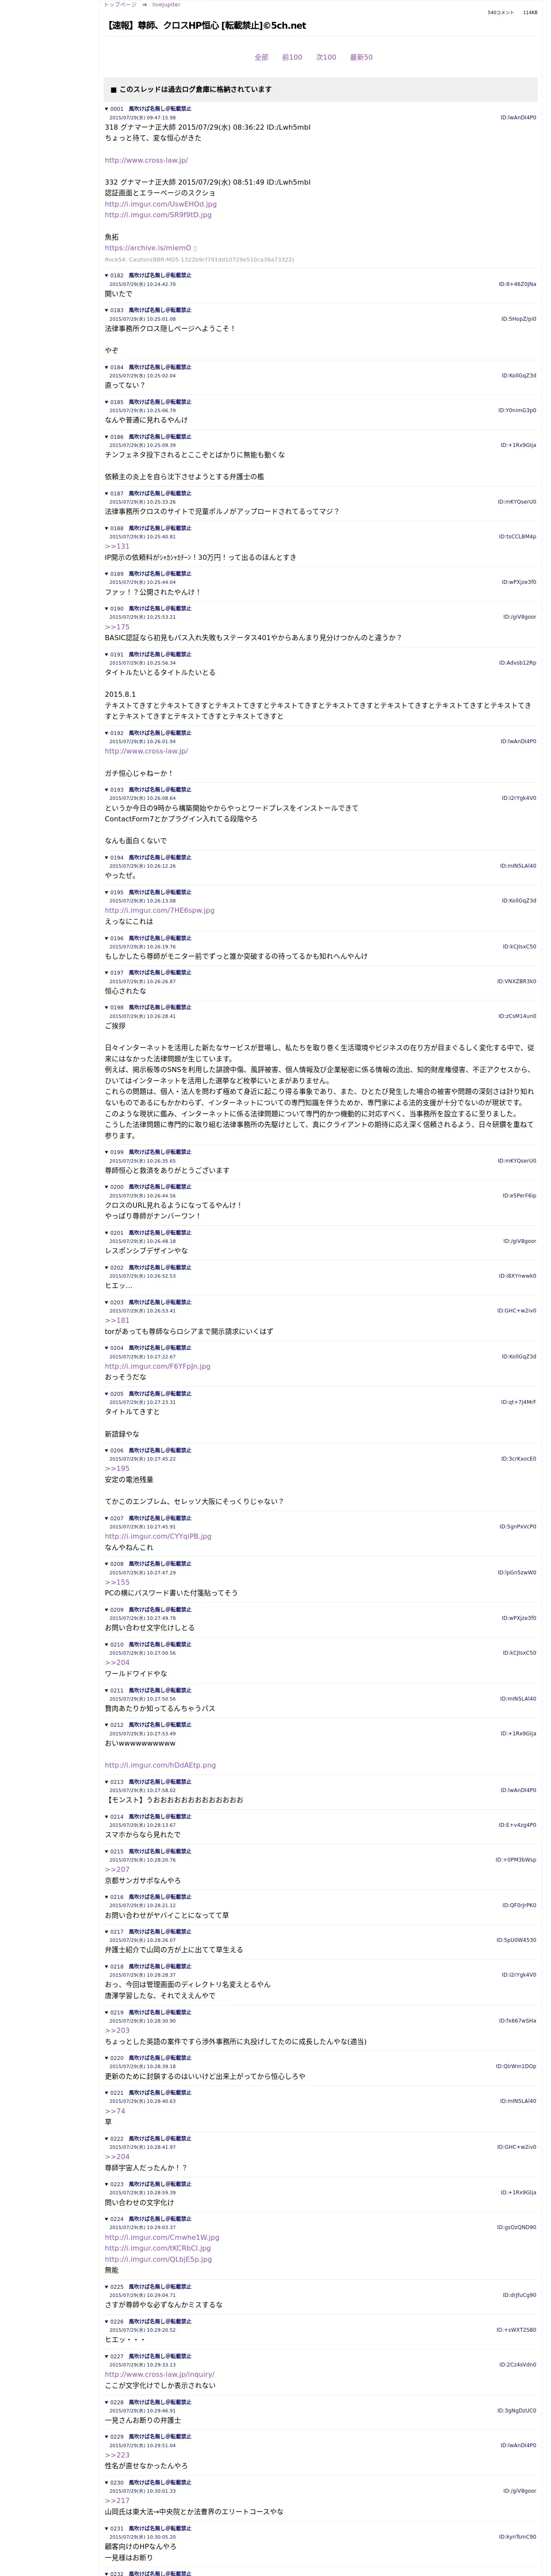Open imgur link 7HE6spw.jpg

click(x=159, y=911)
